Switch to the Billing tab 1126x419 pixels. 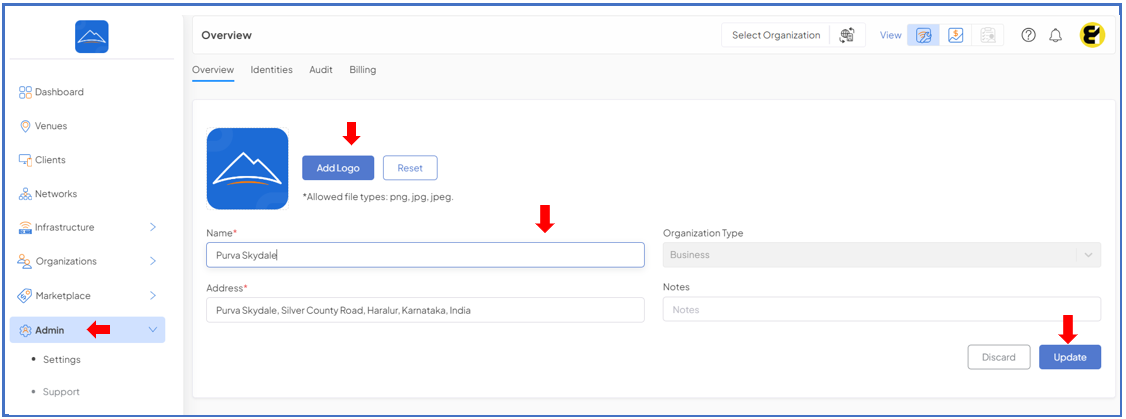point(363,70)
